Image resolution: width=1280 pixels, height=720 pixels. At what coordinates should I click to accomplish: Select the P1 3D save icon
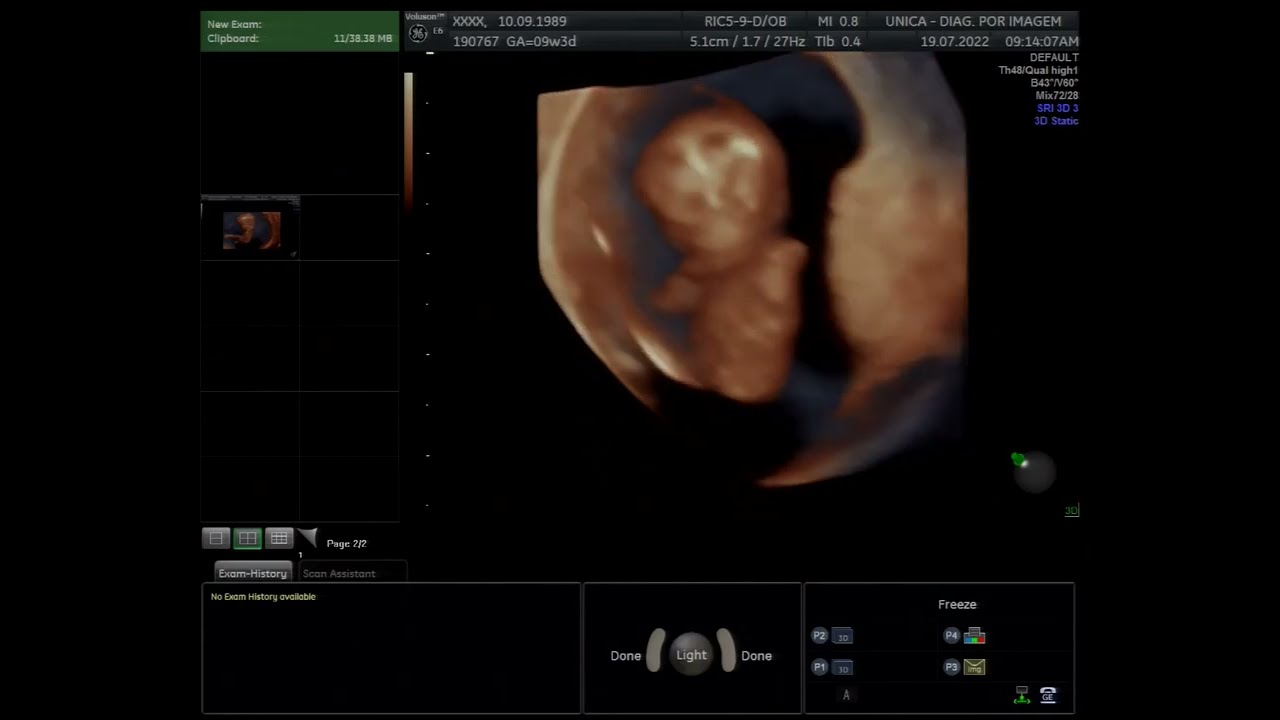[x=842, y=667]
